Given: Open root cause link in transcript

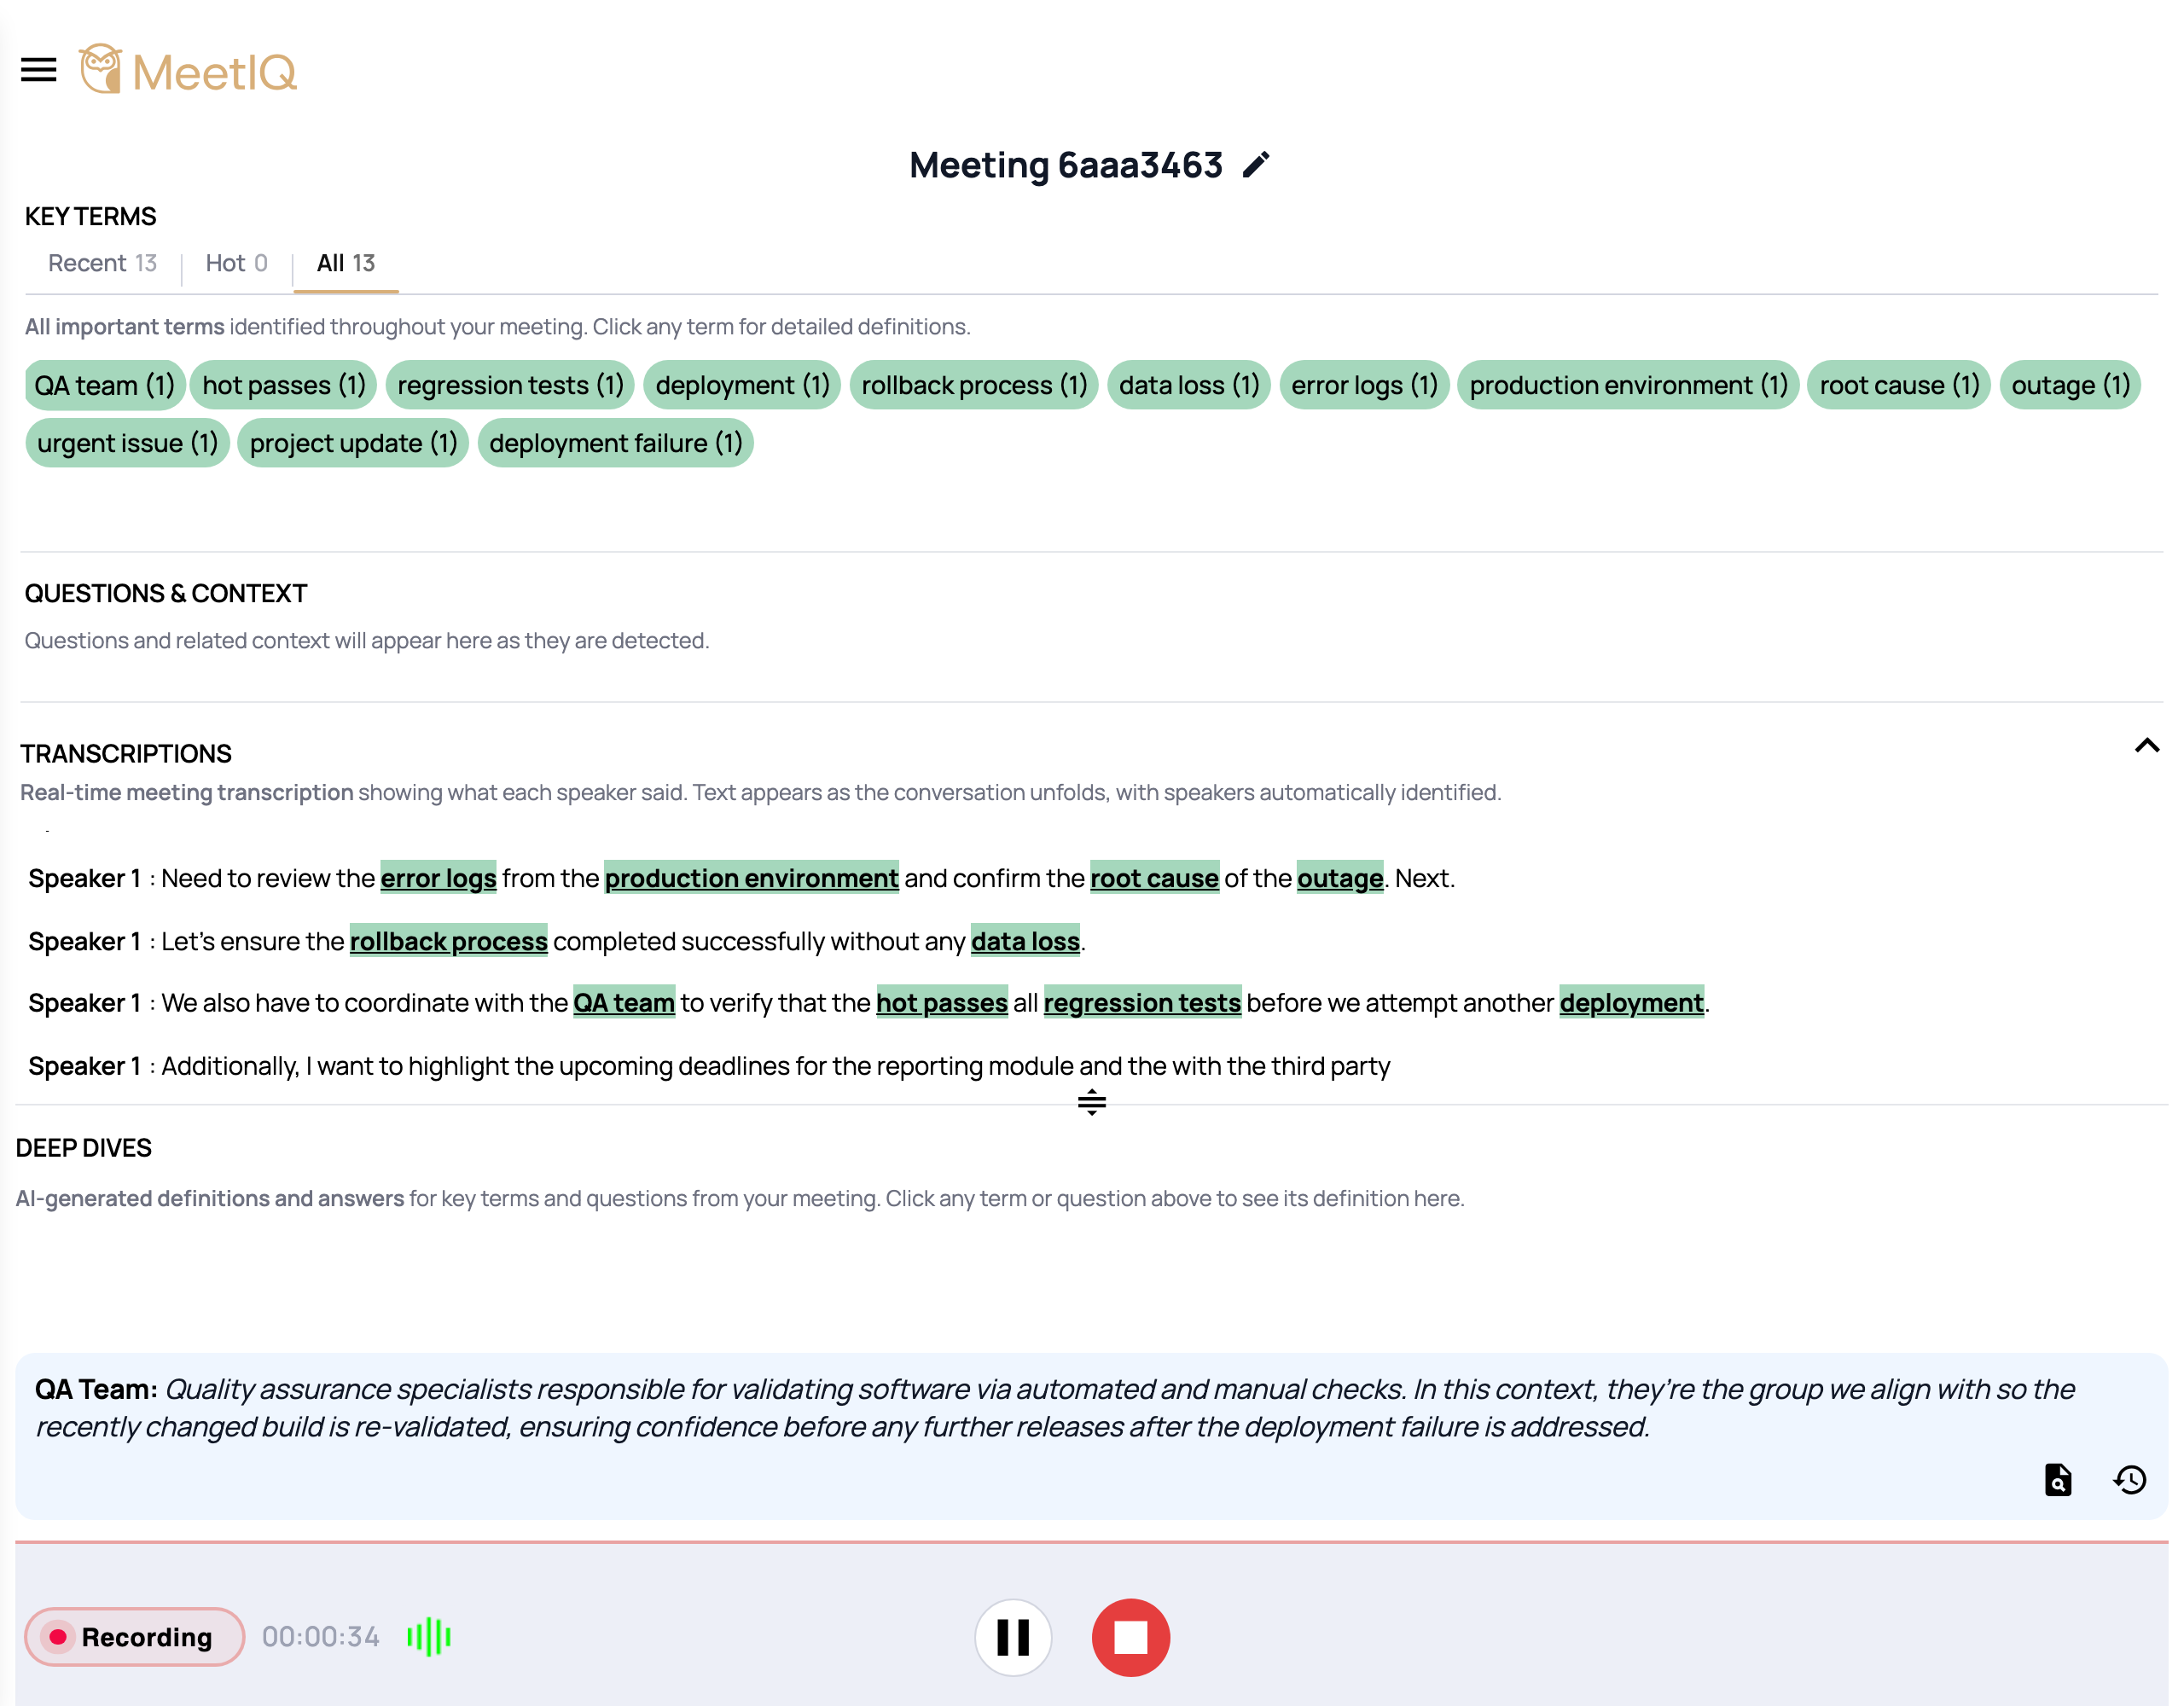Looking at the screenshot, I should [1154, 878].
